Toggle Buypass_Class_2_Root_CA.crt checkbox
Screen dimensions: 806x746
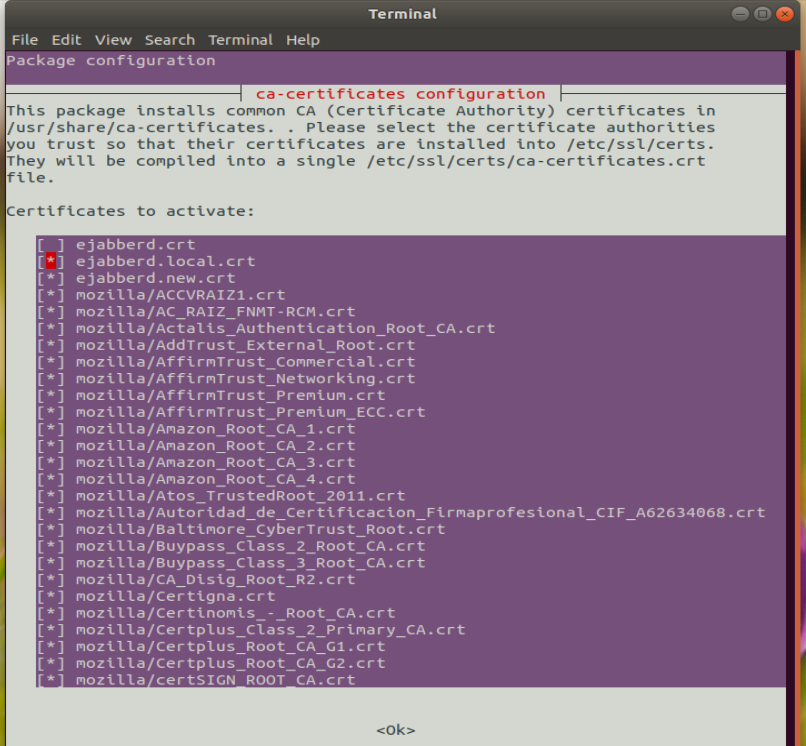coord(51,546)
